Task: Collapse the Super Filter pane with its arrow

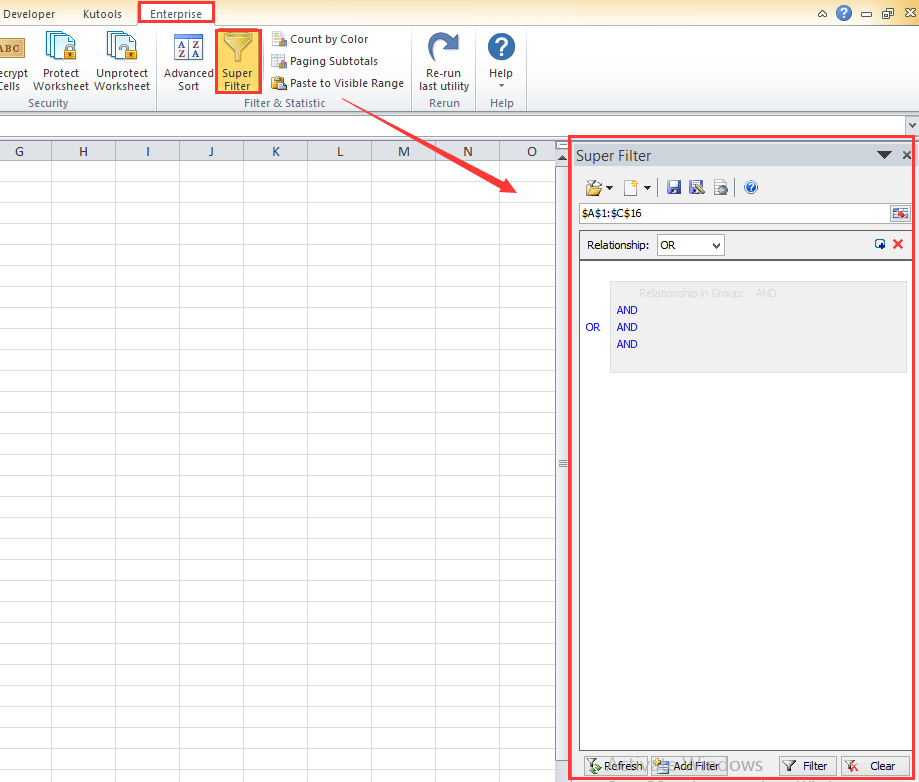Action: point(884,155)
